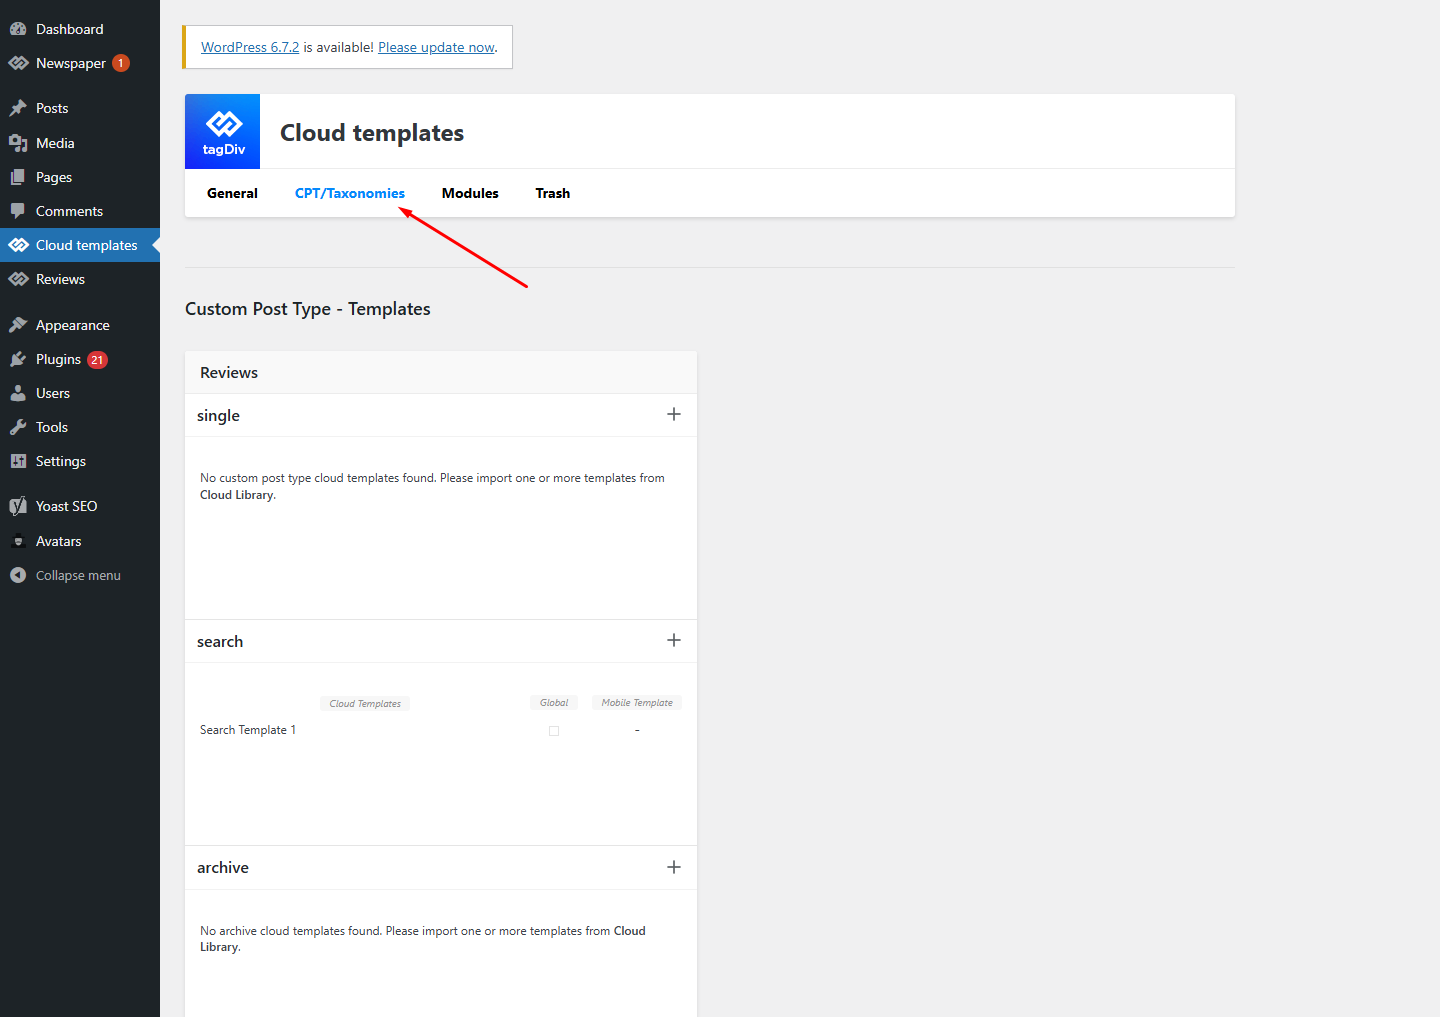Click the Cloud templates page title
This screenshot has width=1440, height=1017.
tap(372, 133)
